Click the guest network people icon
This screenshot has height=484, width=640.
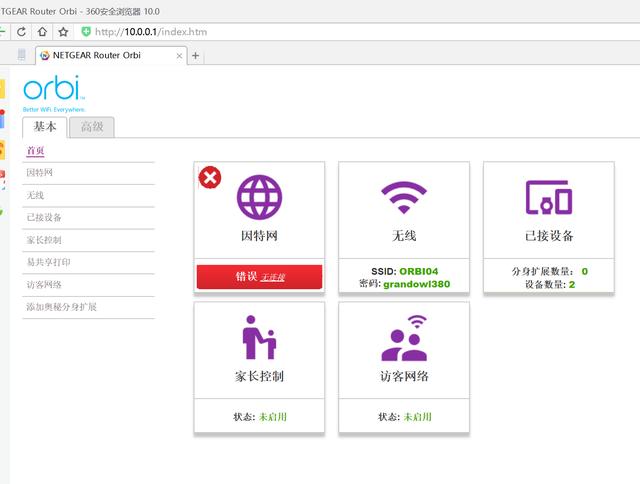pyautogui.click(x=404, y=337)
